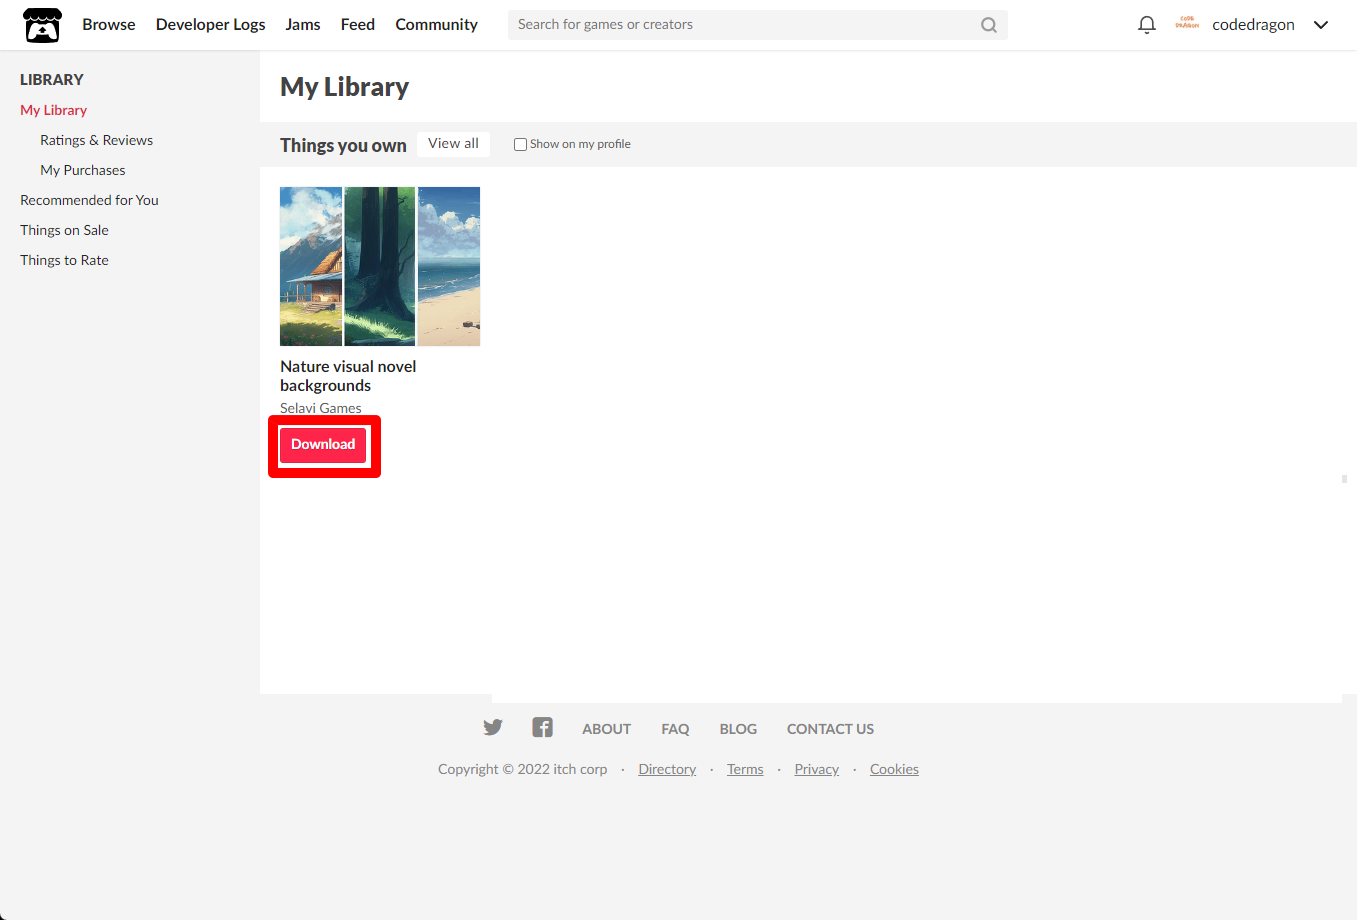This screenshot has width=1357, height=920.
Task: Open Recommended for You
Action: coord(90,200)
